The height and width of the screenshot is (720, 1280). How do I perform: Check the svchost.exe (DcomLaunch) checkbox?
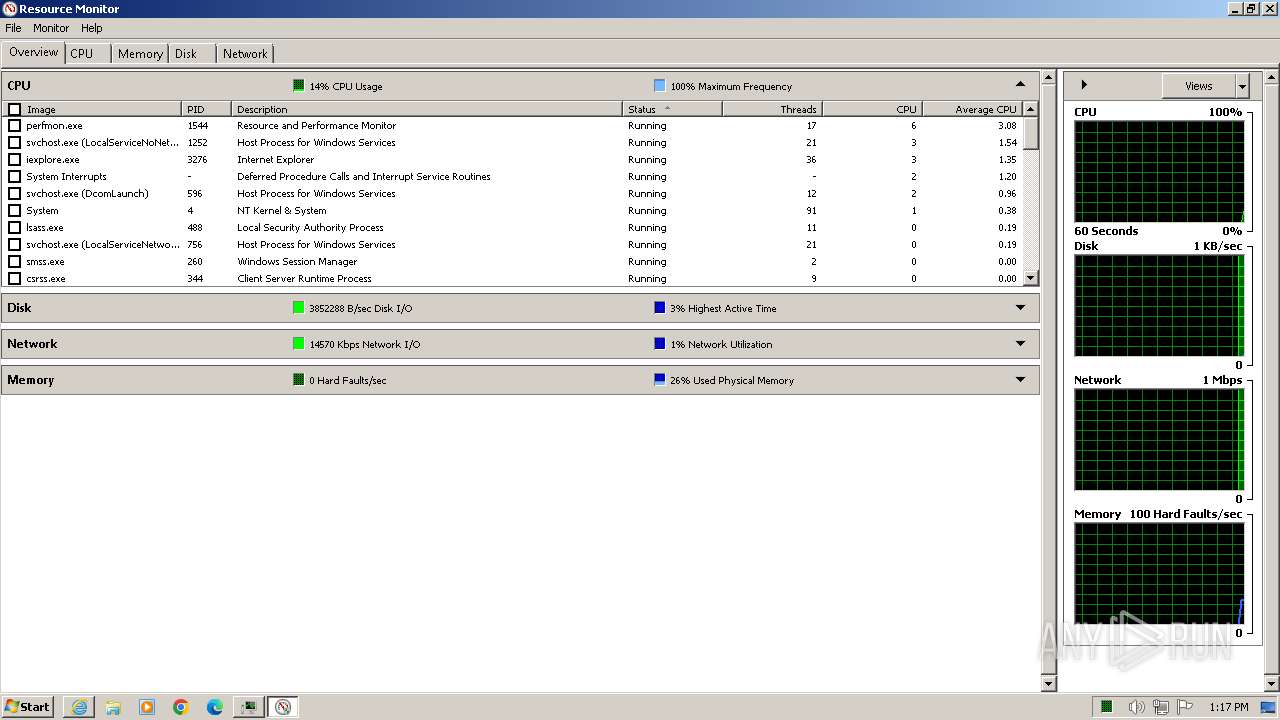[x=14, y=194]
